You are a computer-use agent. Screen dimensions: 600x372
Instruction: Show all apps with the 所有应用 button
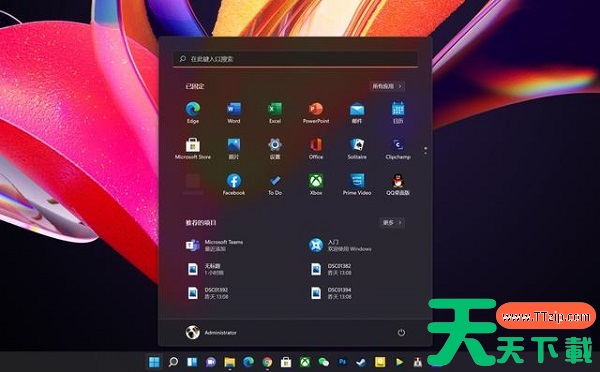pyautogui.click(x=387, y=86)
